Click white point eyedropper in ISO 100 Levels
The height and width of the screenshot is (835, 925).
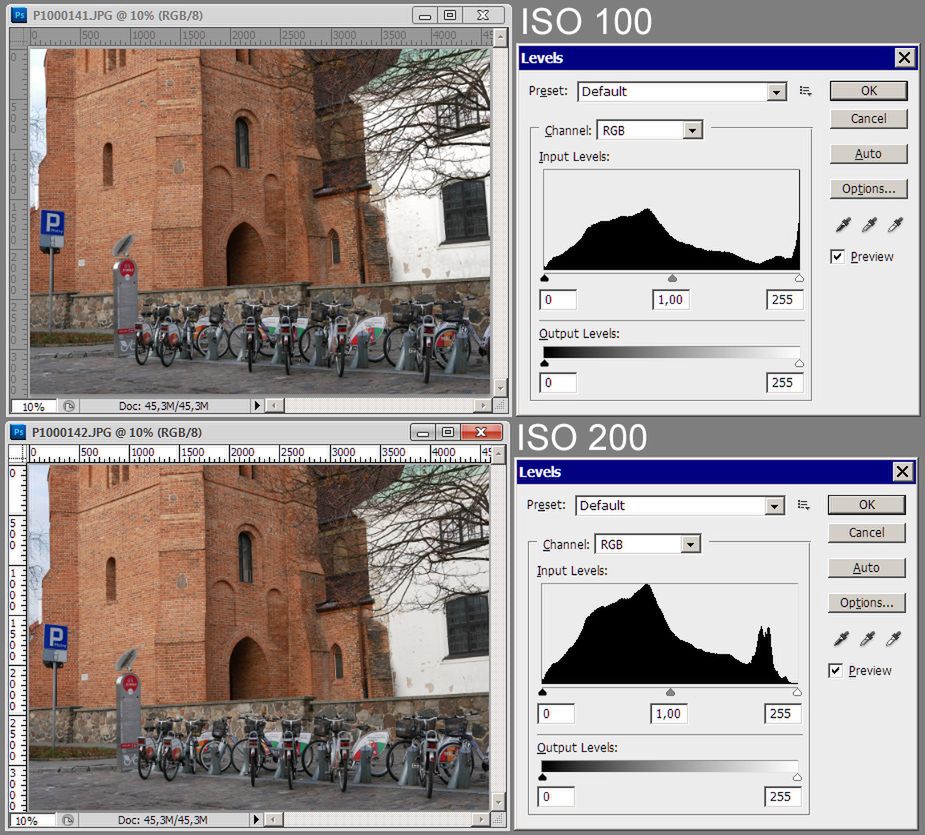point(895,224)
